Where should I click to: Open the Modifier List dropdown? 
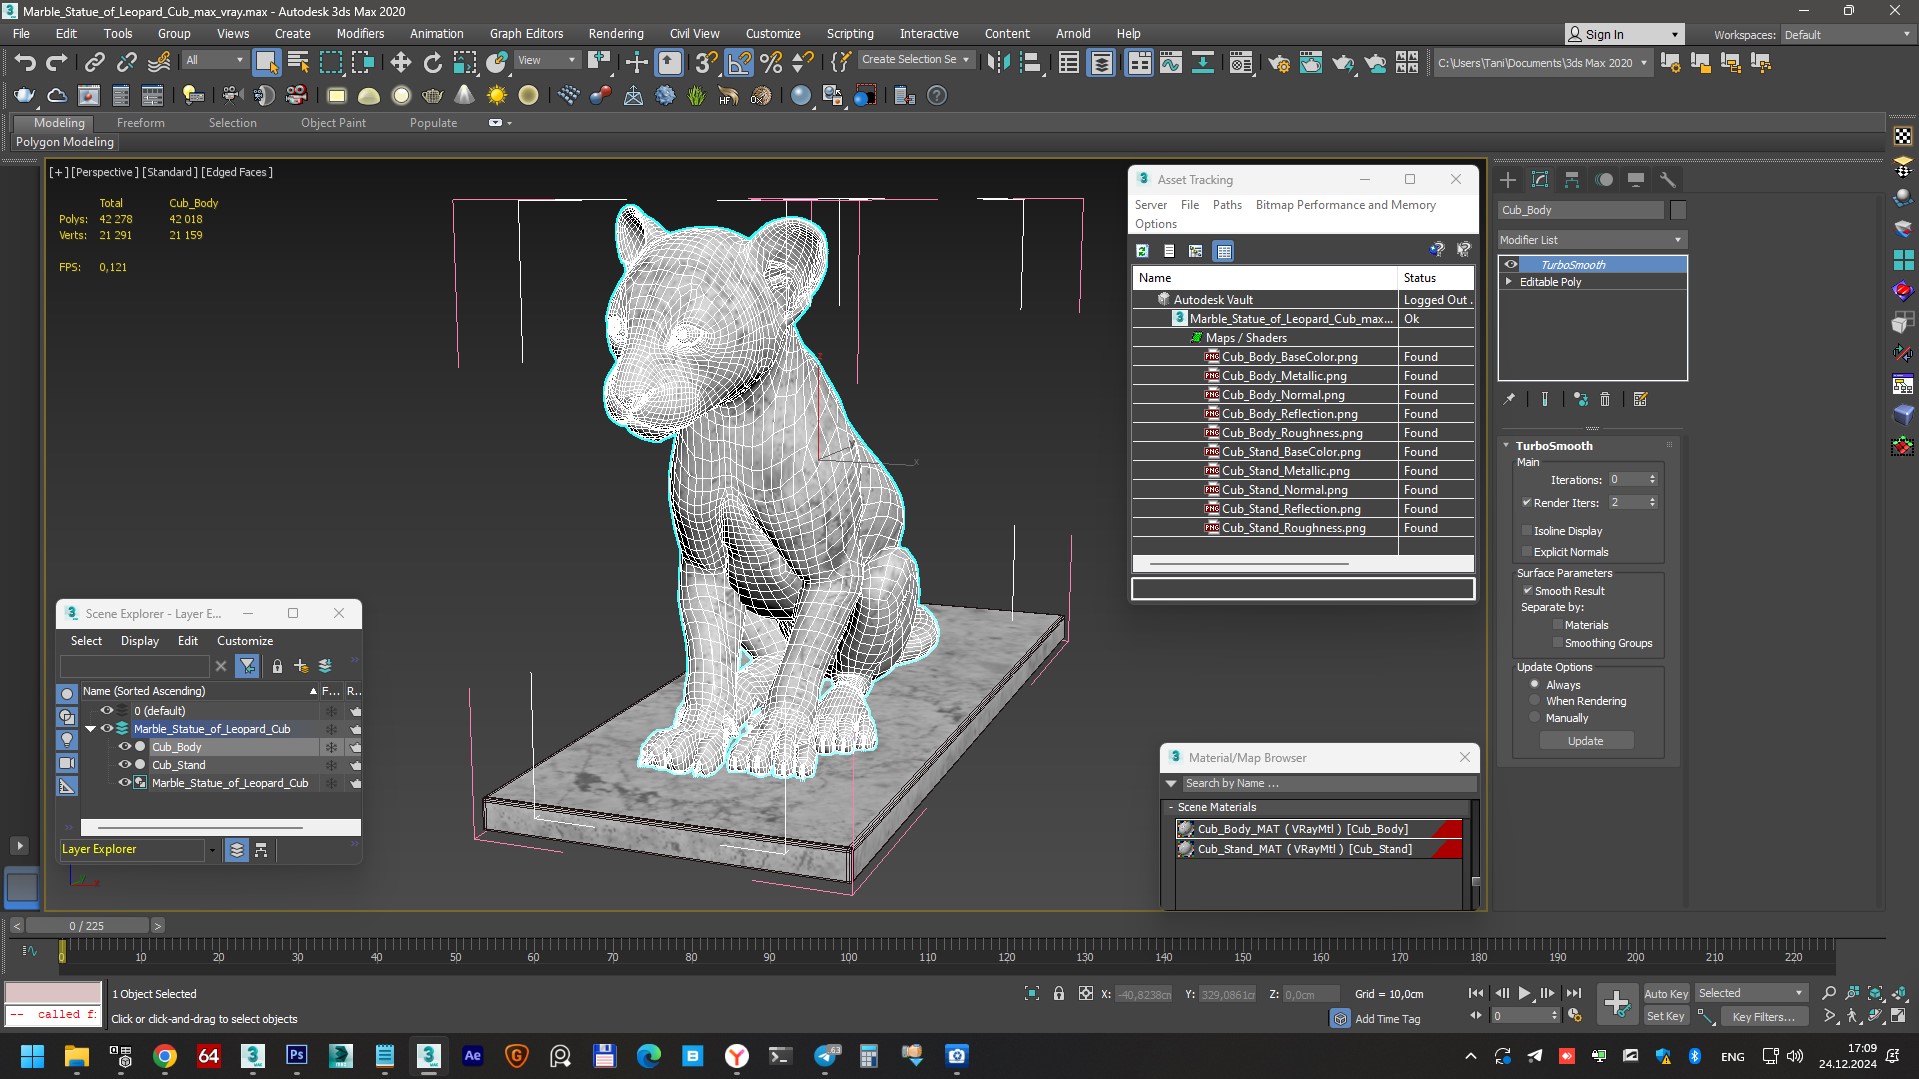pos(1592,240)
